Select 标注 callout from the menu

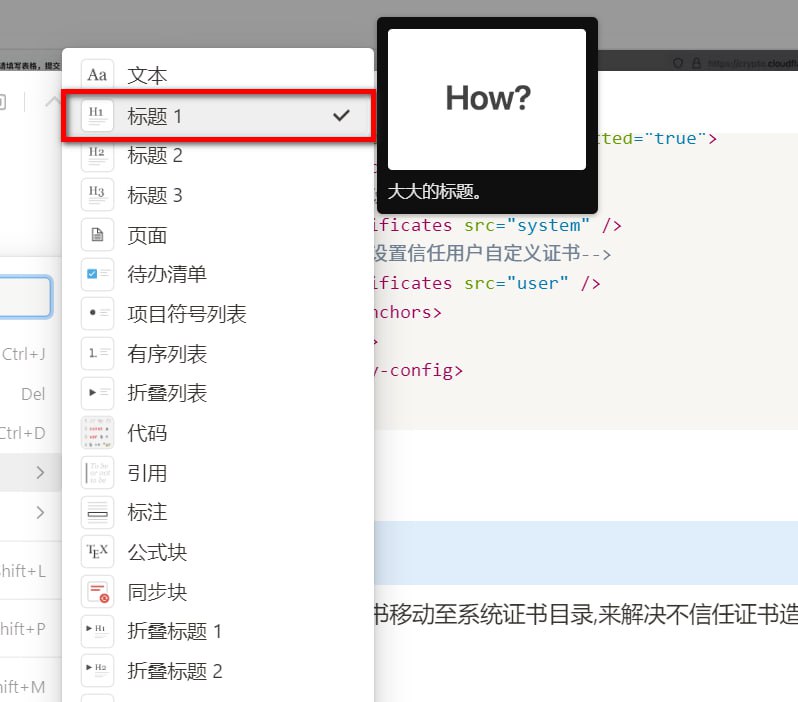147,513
